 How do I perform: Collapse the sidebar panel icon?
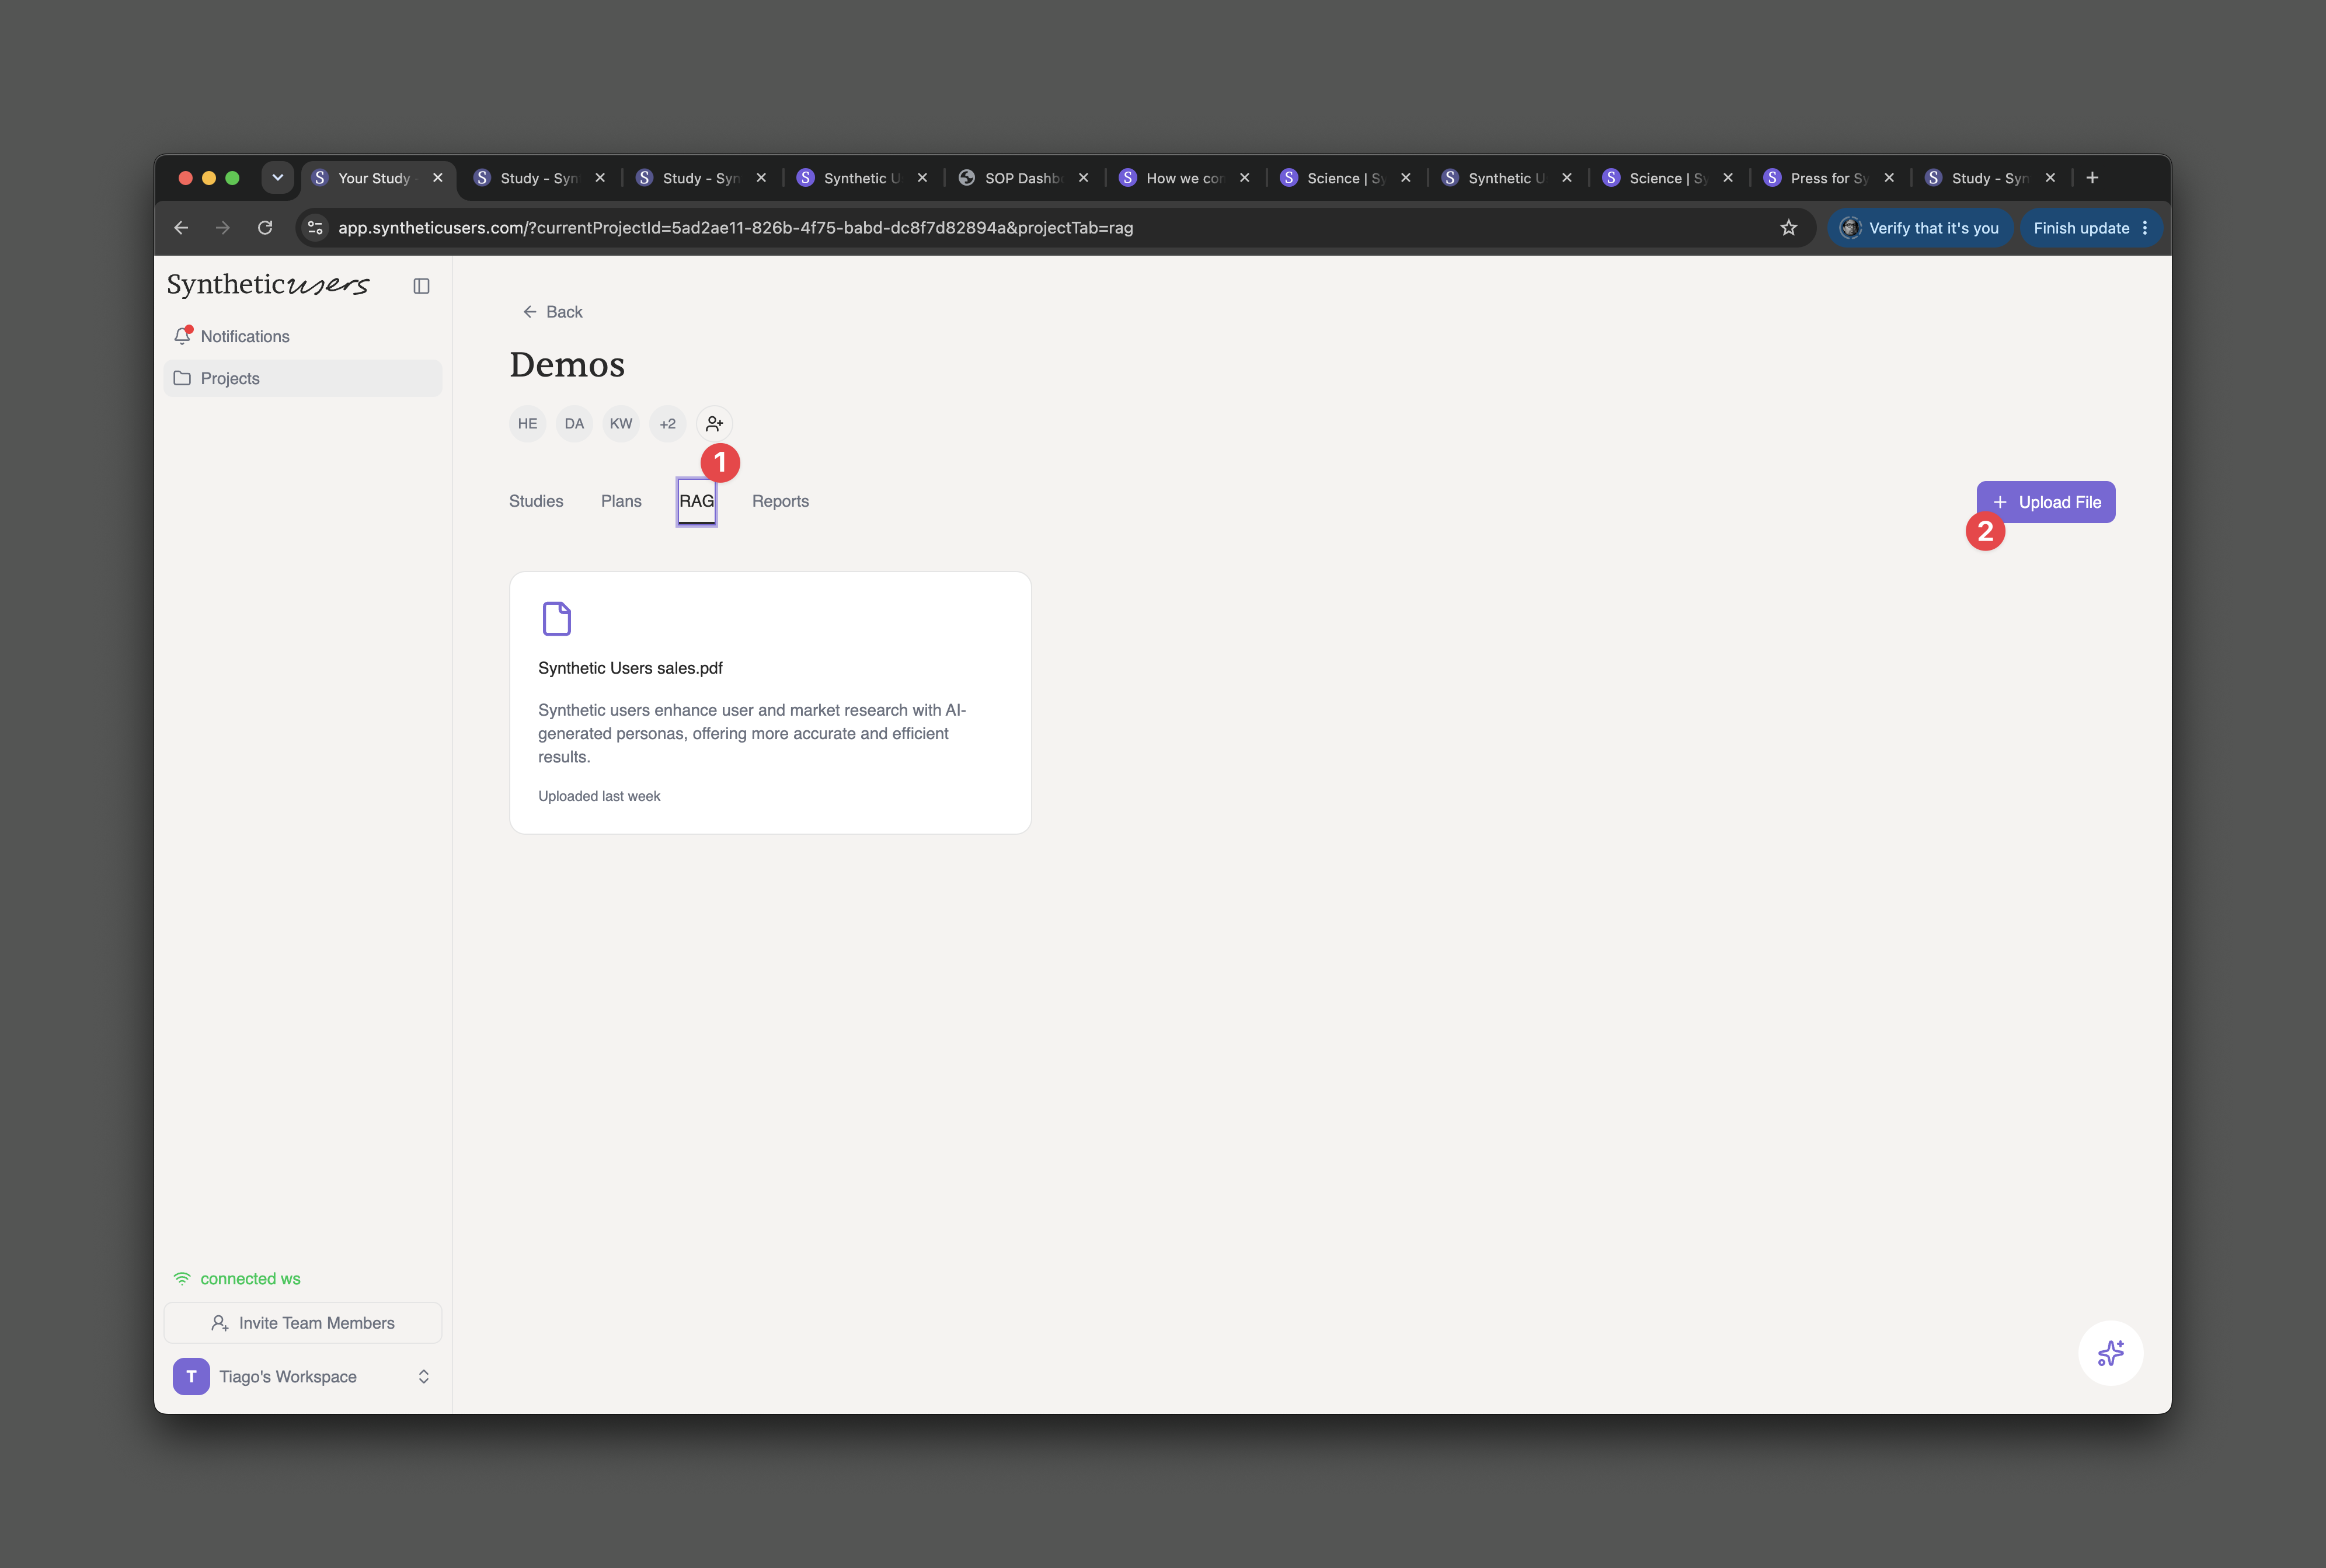click(421, 286)
